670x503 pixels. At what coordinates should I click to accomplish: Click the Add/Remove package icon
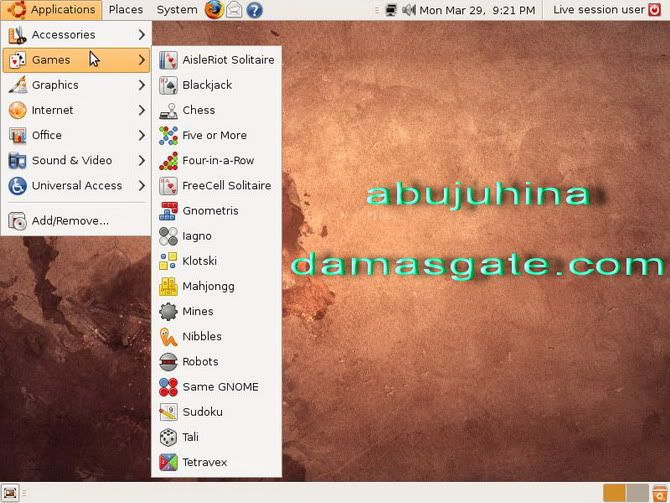[18, 221]
